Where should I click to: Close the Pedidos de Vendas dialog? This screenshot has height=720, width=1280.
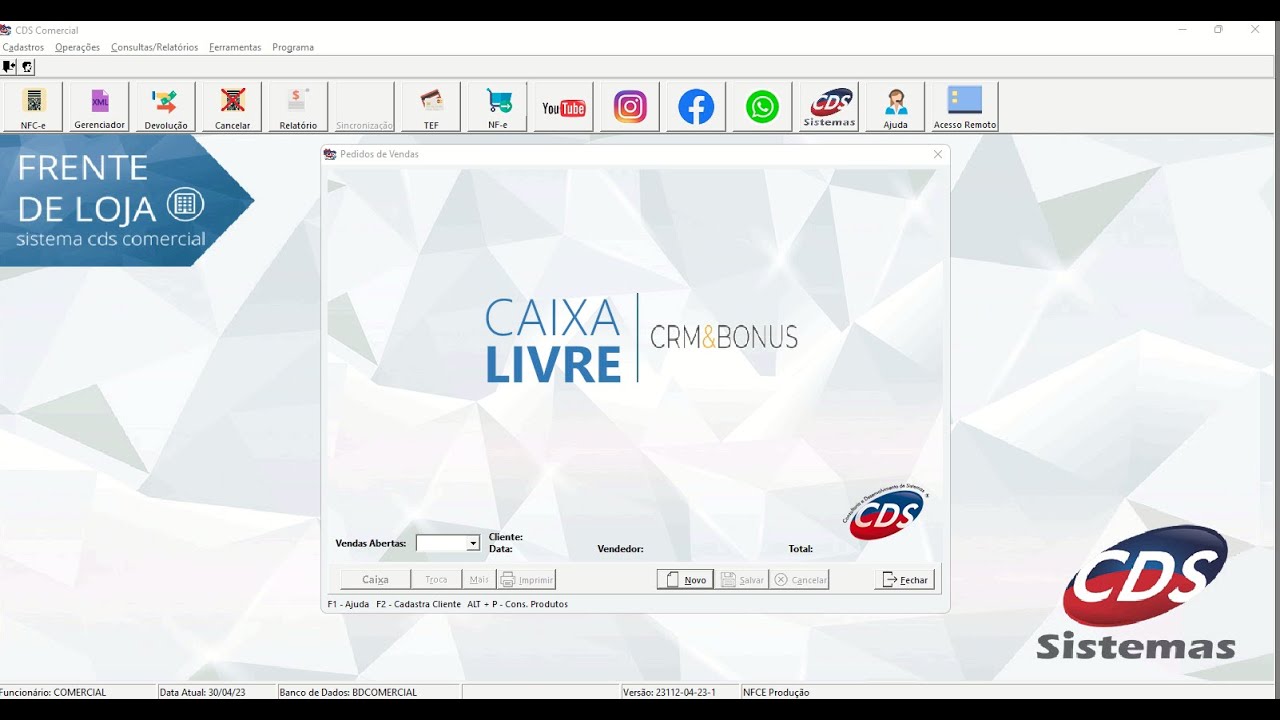pos(938,154)
